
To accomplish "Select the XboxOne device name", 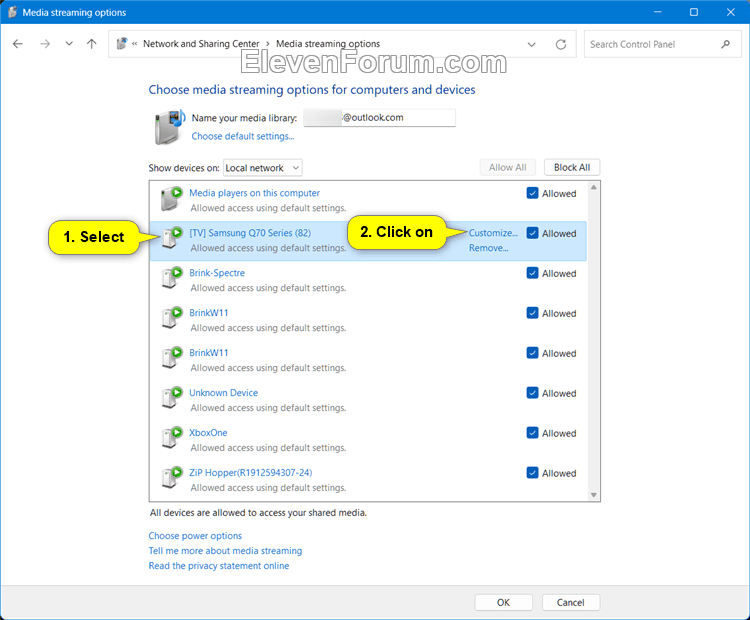I will 208,432.
